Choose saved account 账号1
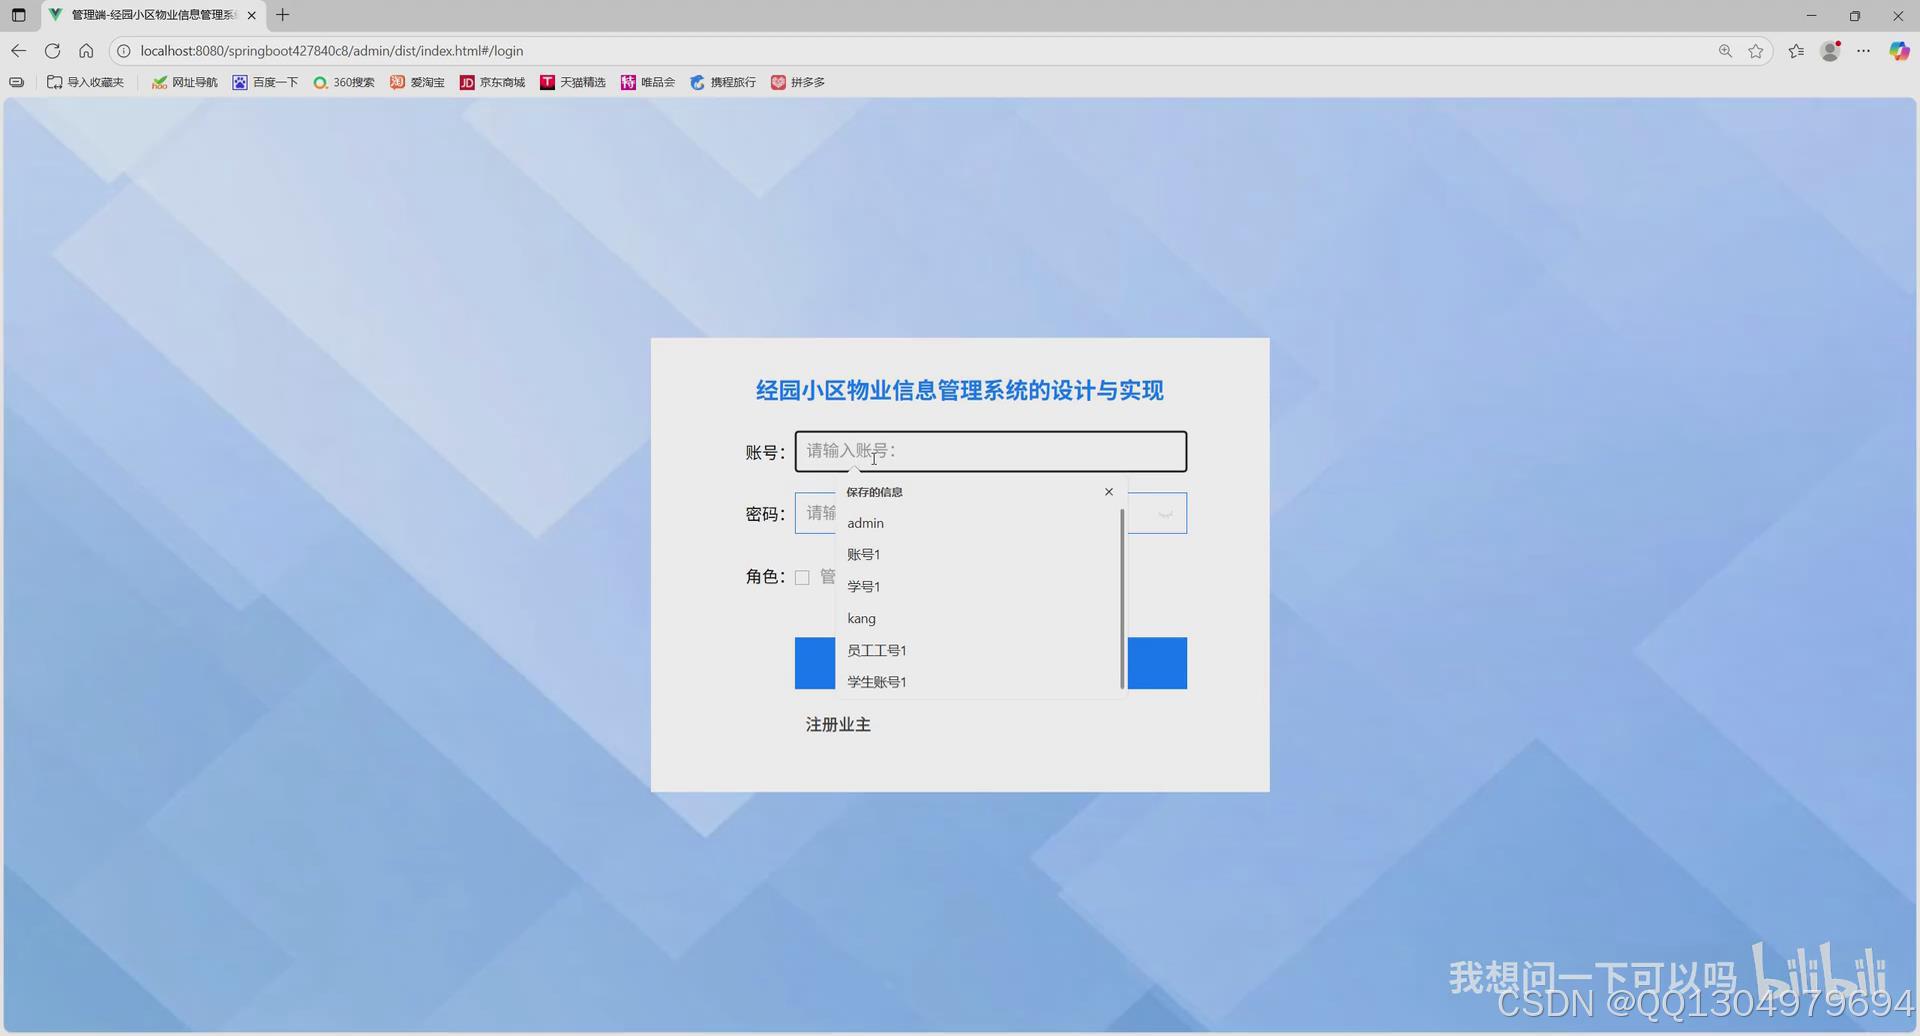 [x=981, y=555]
